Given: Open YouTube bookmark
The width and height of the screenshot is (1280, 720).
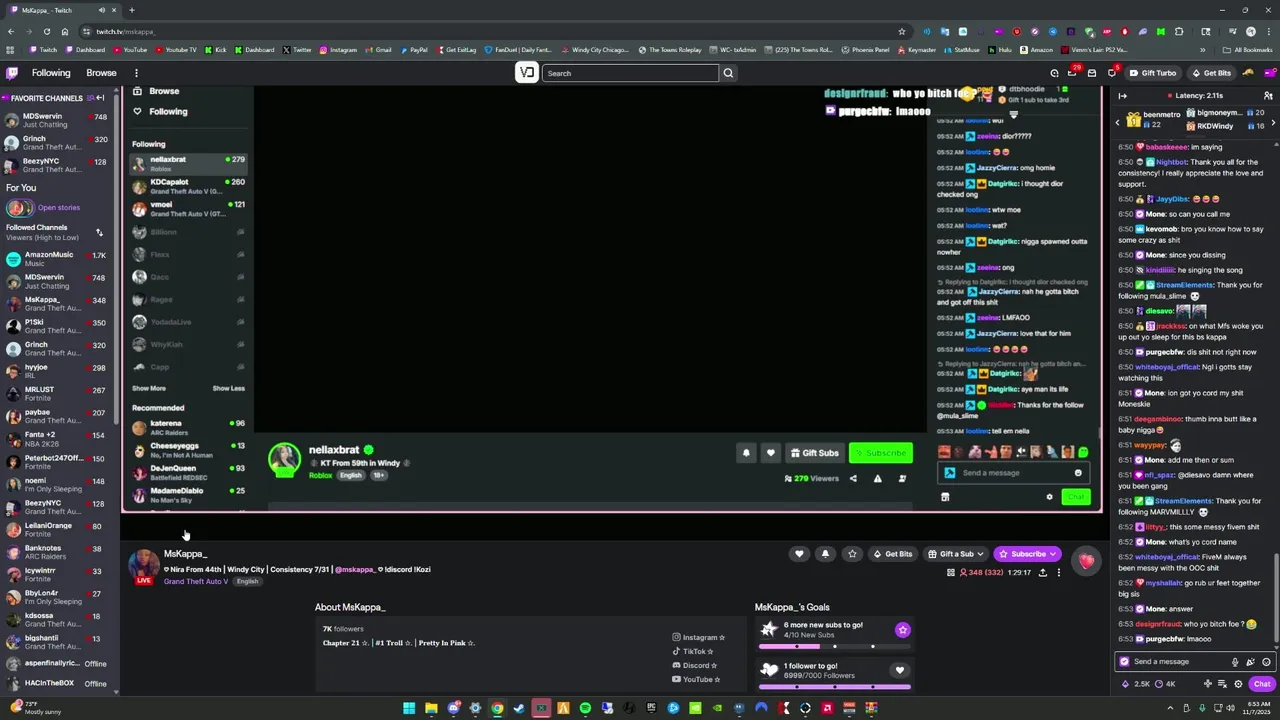Looking at the screenshot, I should (x=130, y=50).
